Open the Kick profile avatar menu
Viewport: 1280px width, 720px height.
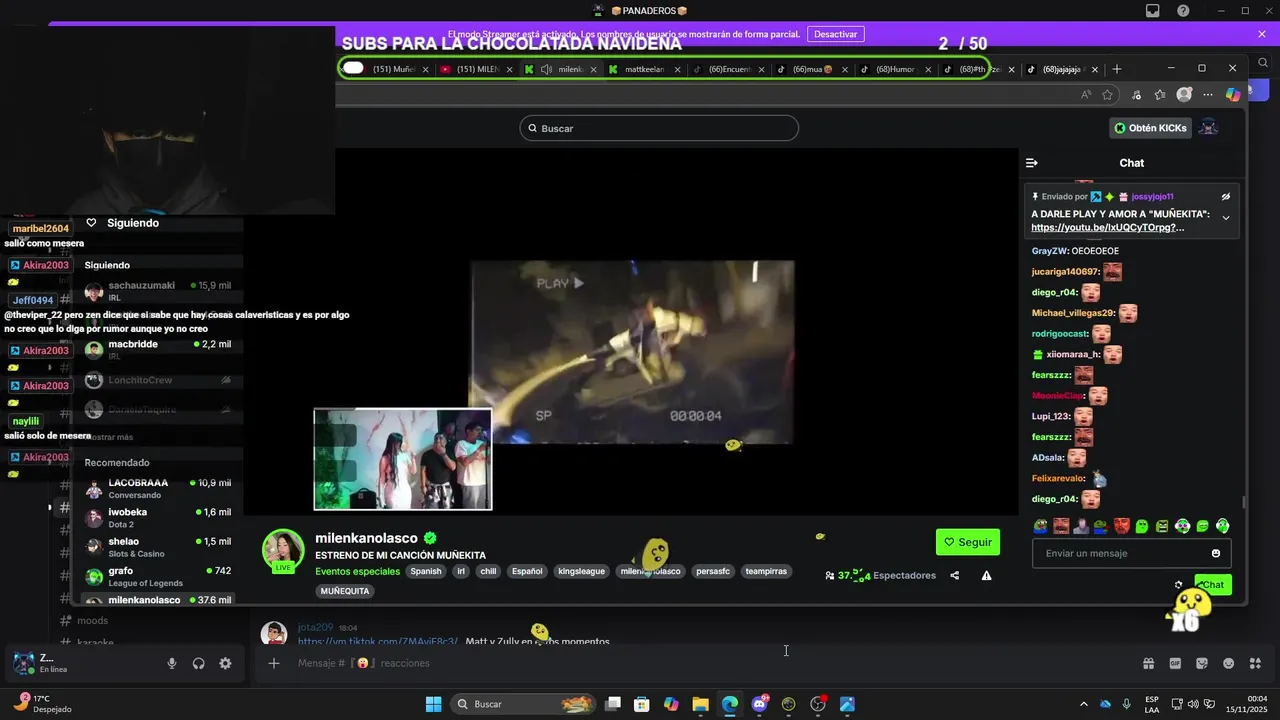tap(1209, 128)
